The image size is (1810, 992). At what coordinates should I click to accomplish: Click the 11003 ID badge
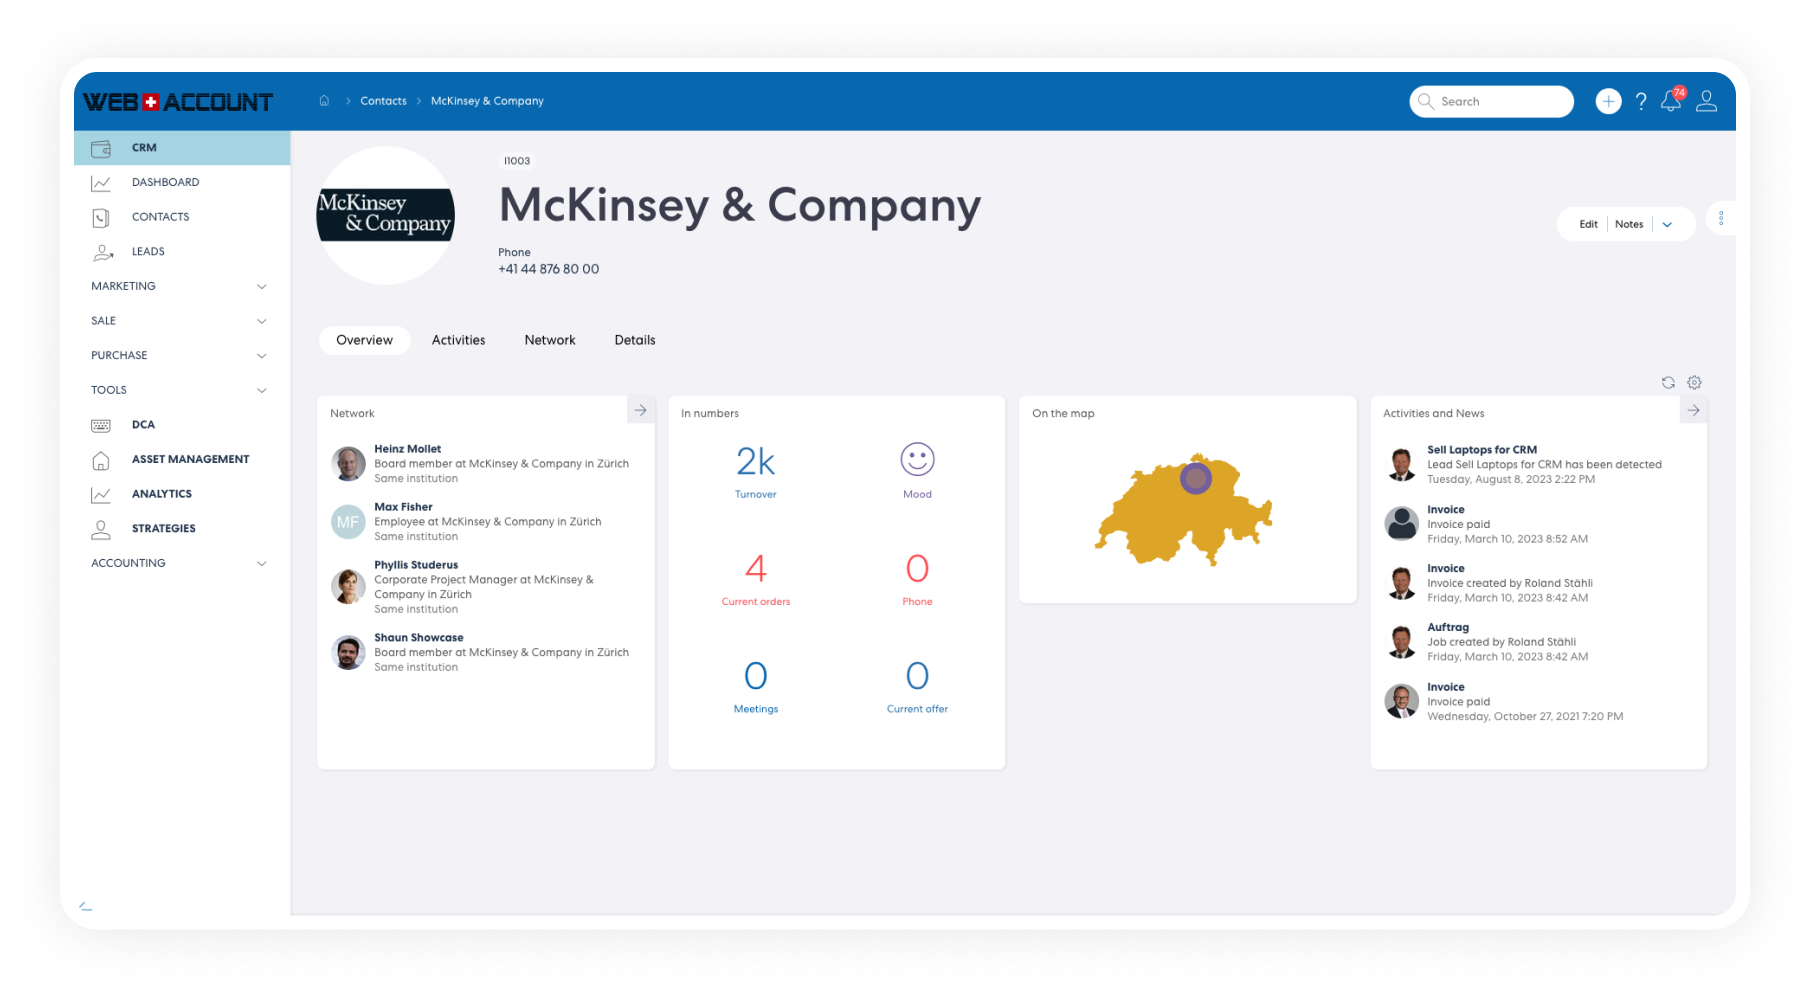point(517,161)
